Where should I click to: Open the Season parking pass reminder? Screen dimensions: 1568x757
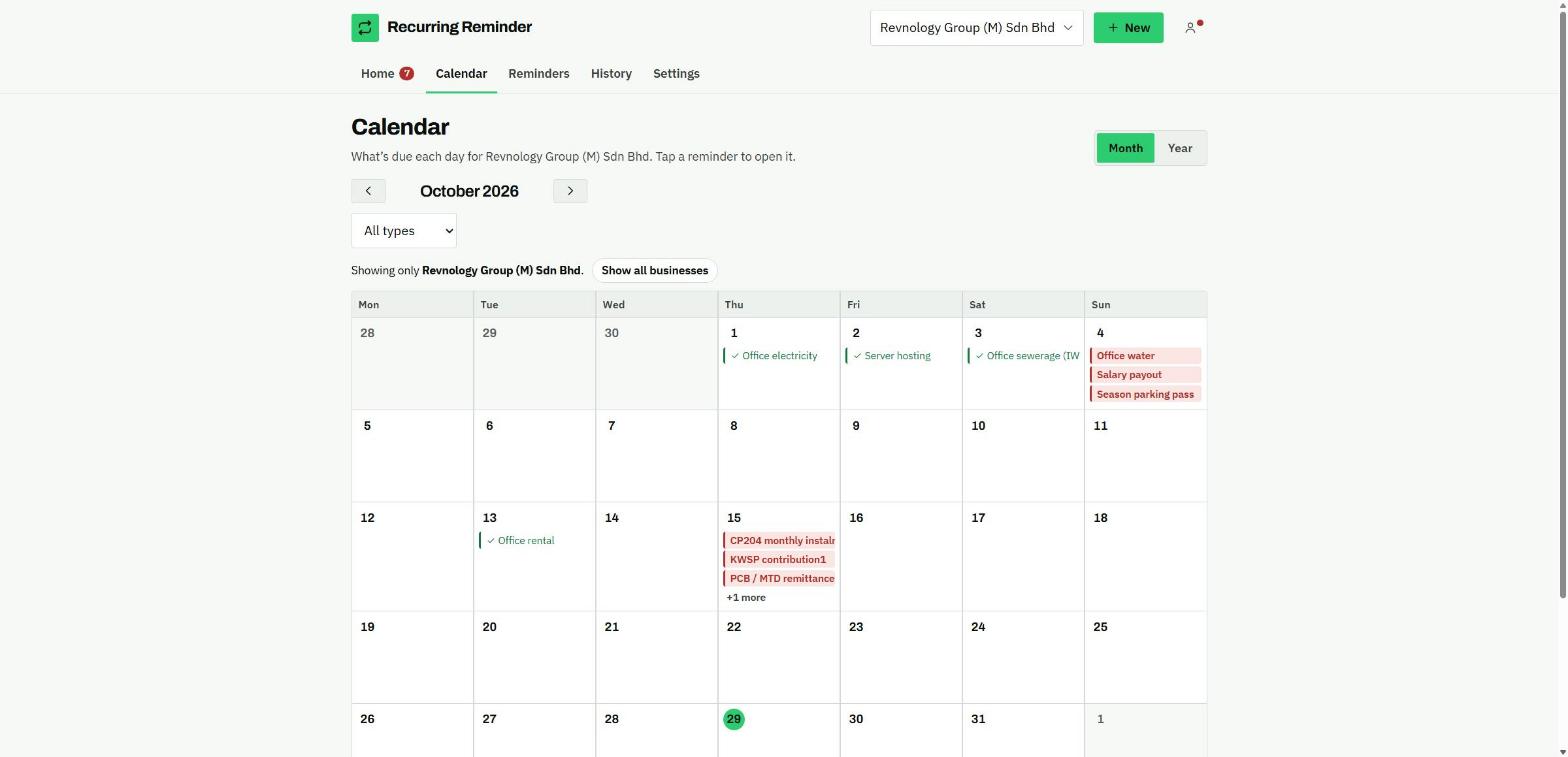pos(1145,394)
